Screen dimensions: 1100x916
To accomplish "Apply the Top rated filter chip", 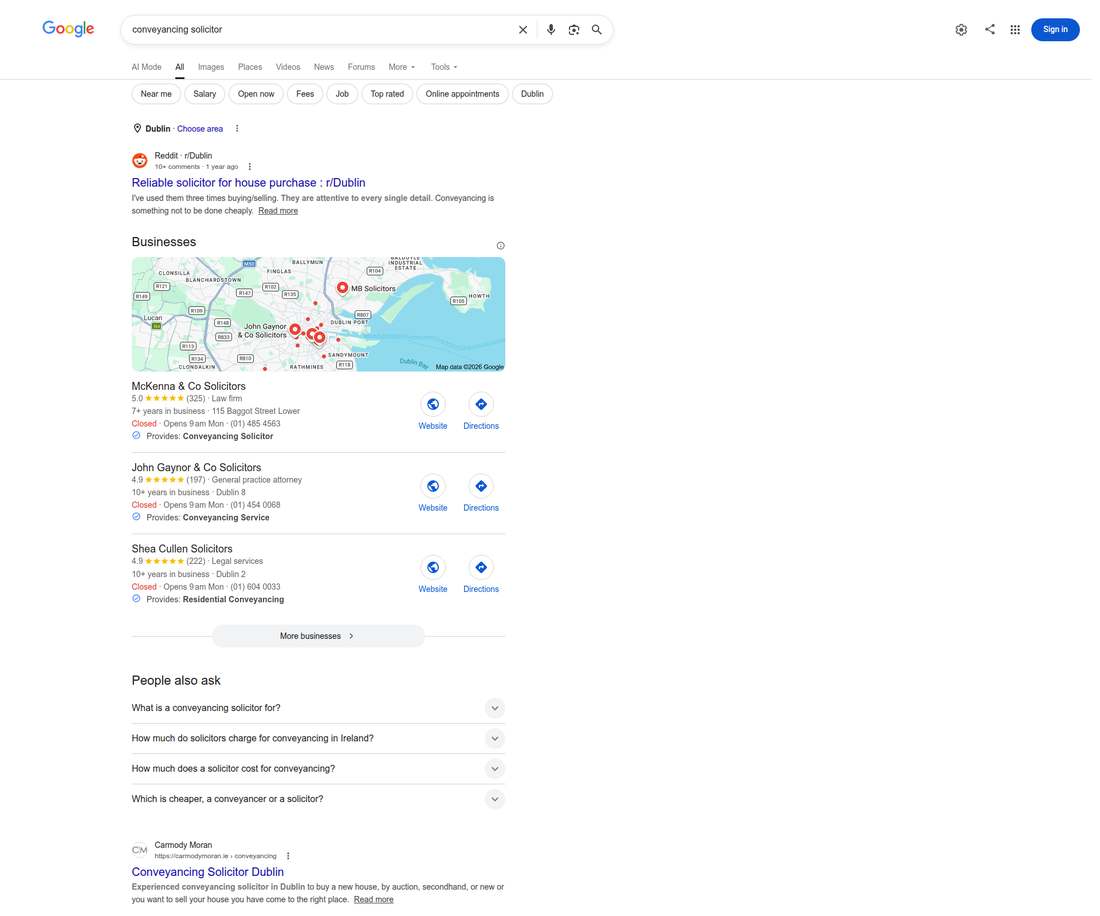I will pyautogui.click(x=387, y=94).
